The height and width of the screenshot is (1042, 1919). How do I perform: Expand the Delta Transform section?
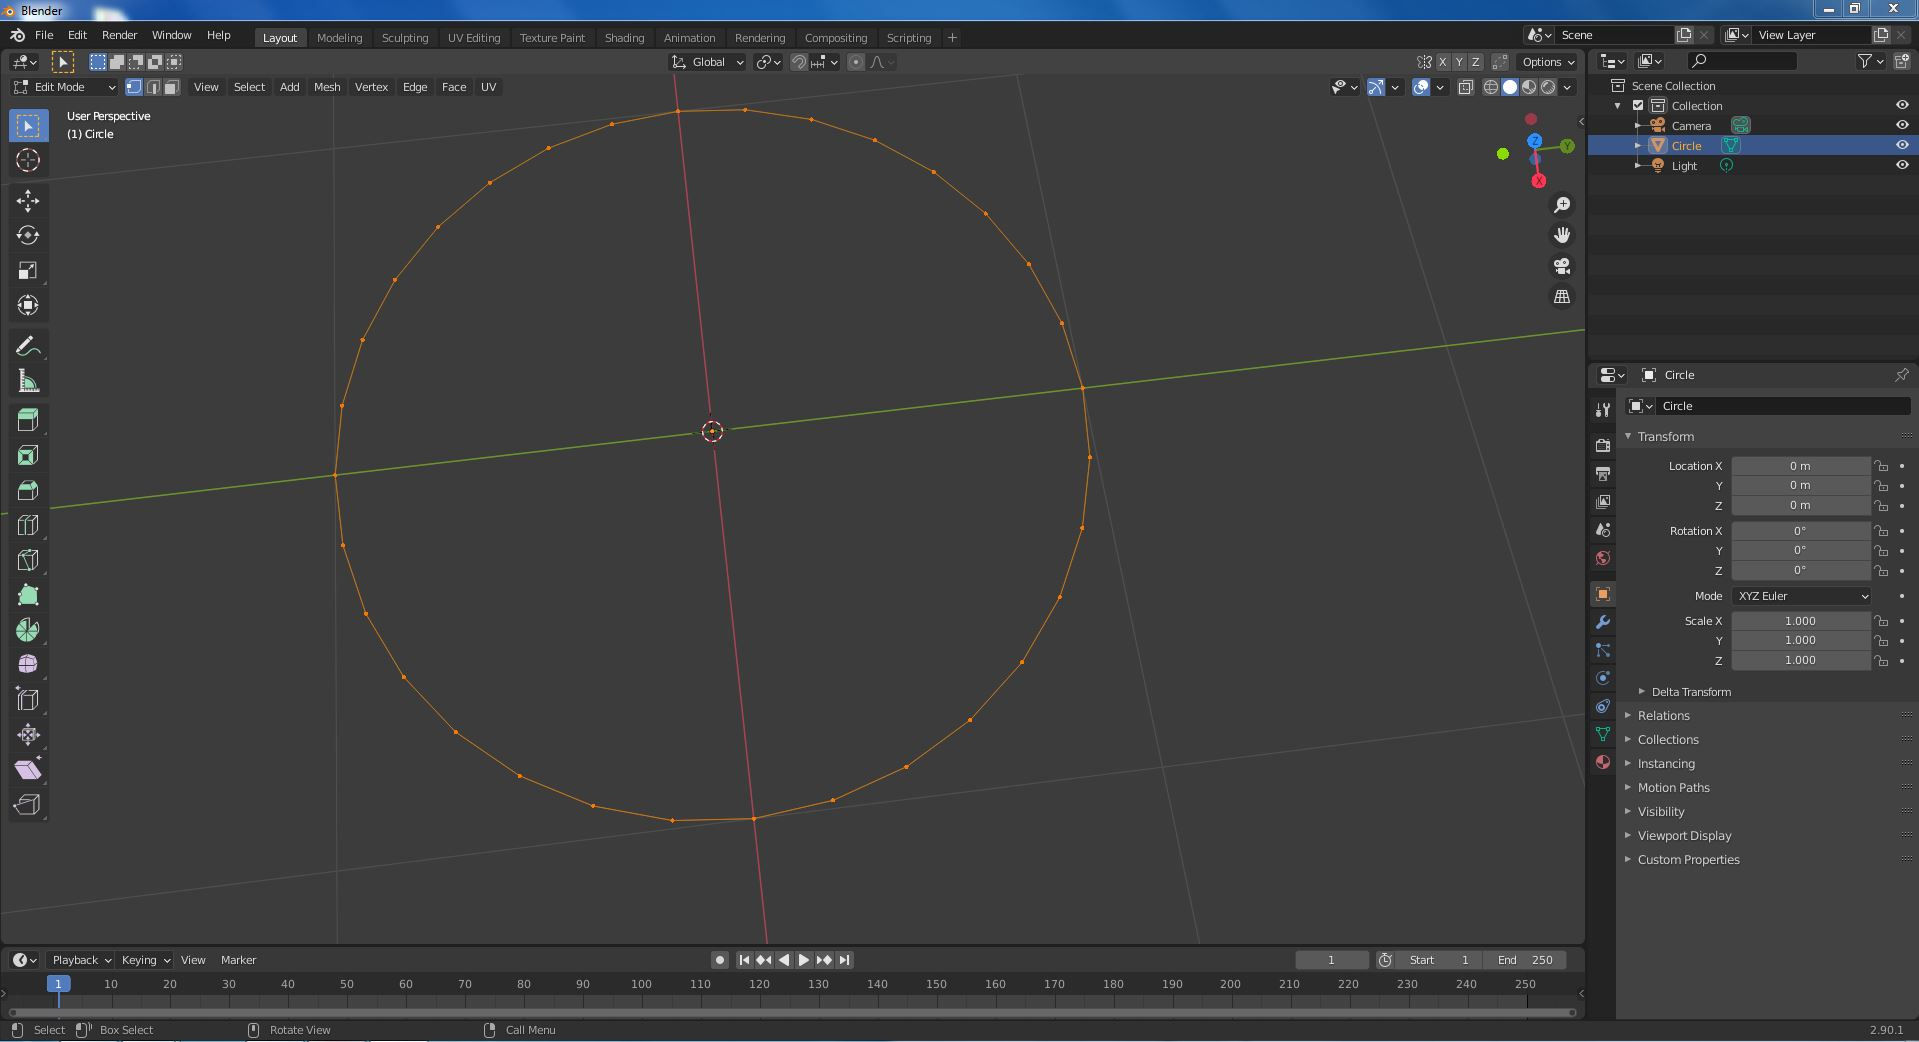1690,692
